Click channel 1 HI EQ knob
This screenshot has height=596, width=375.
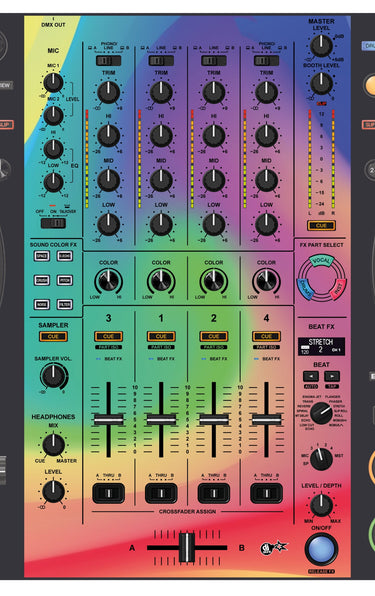161,136
